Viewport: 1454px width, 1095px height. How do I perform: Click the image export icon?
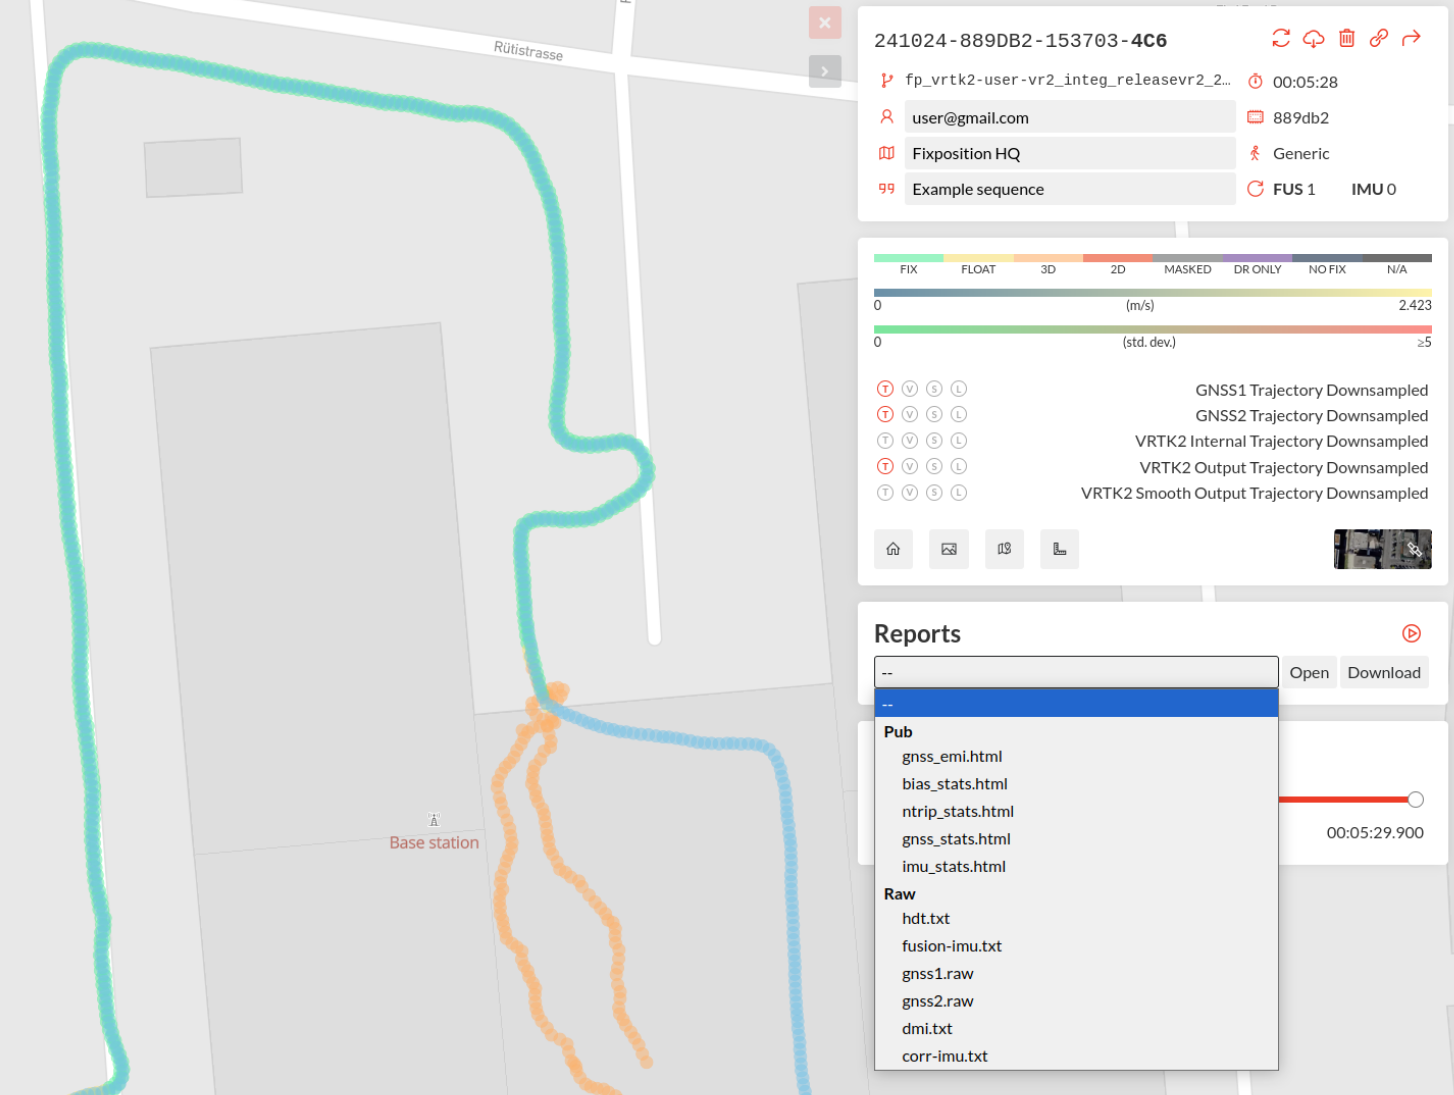[x=949, y=549]
